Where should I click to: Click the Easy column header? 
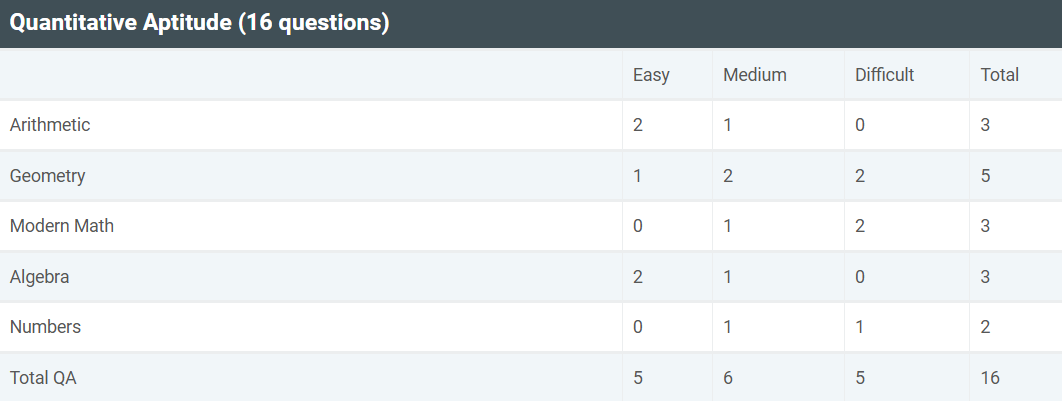(x=651, y=75)
